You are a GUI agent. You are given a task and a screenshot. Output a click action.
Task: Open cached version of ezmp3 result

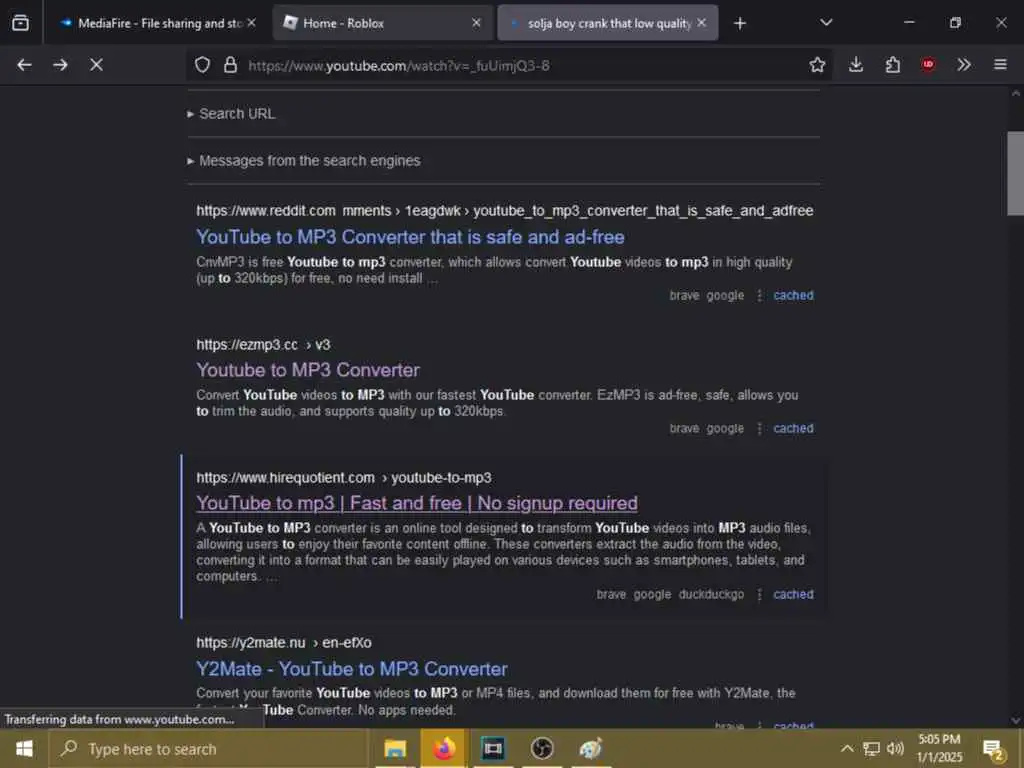pyautogui.click(x=793, y=428)
